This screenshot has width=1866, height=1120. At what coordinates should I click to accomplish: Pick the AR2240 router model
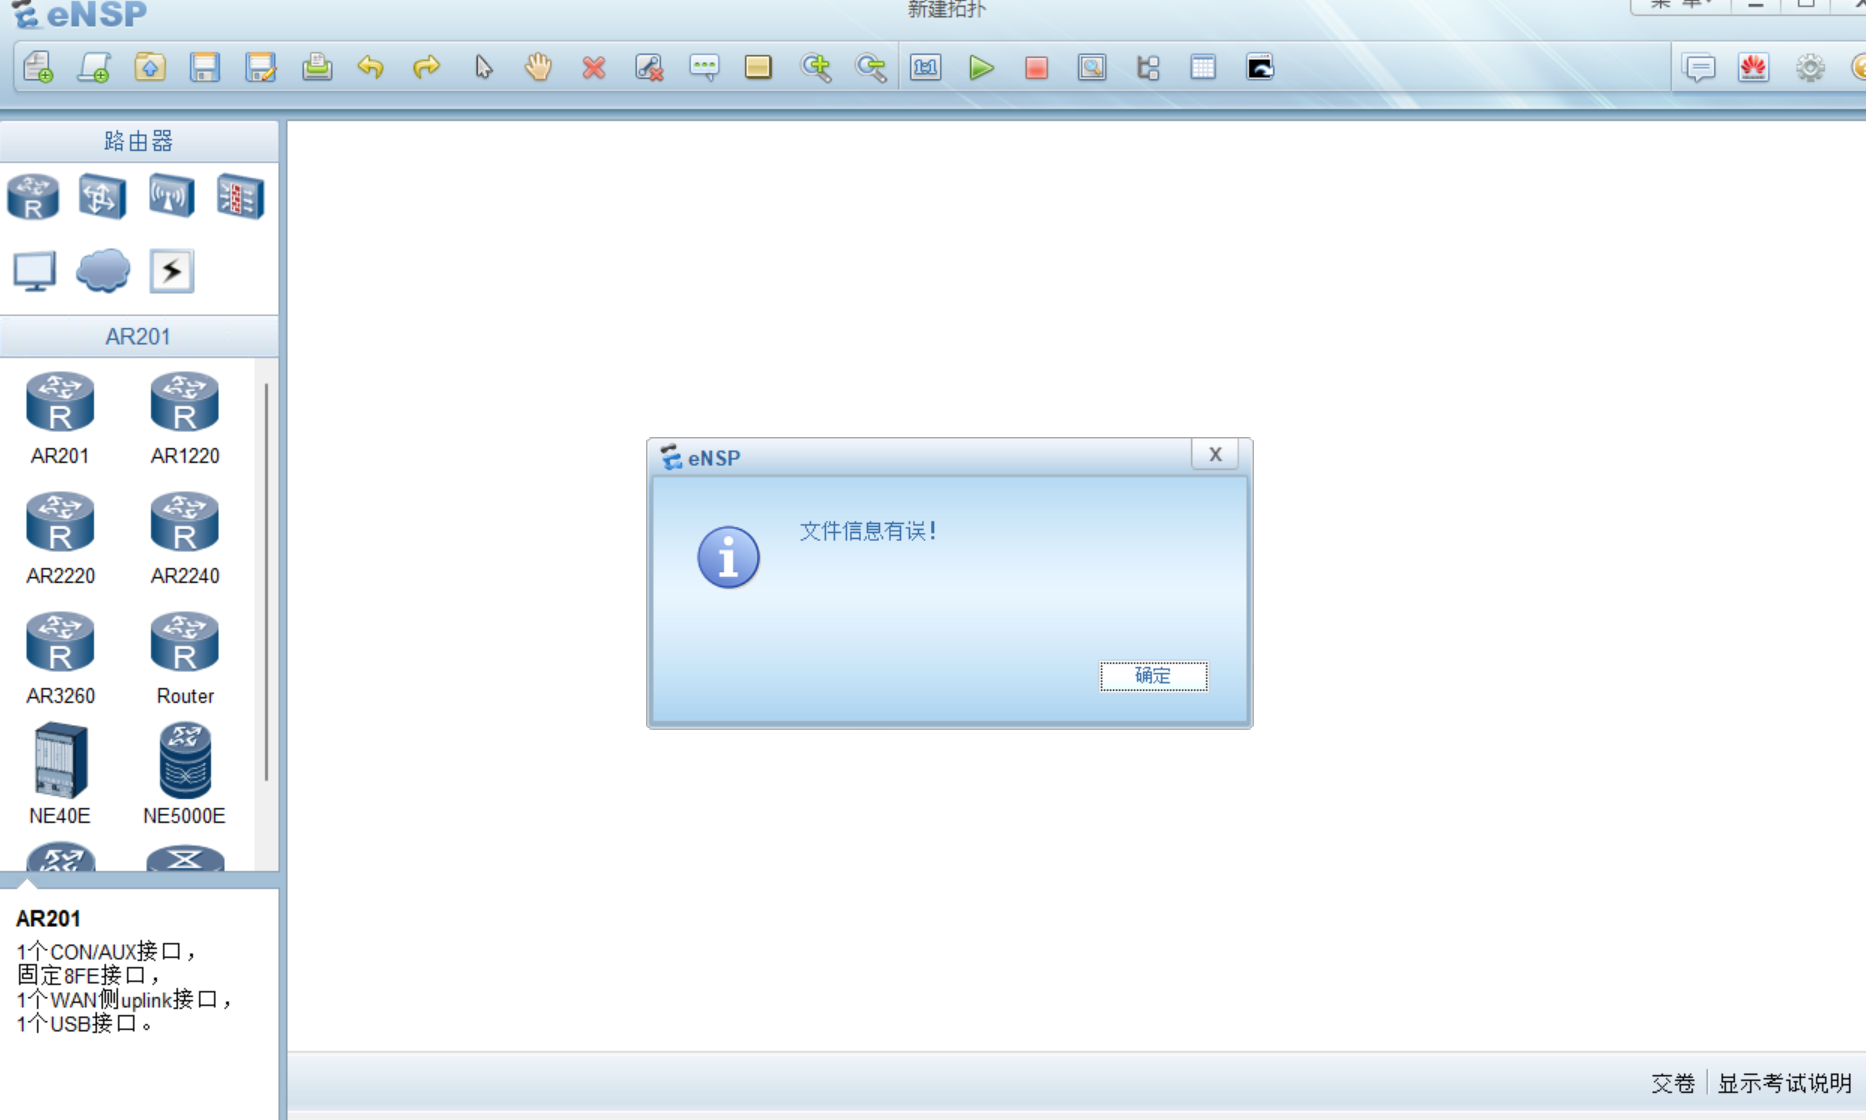click(x=184, y=539)
